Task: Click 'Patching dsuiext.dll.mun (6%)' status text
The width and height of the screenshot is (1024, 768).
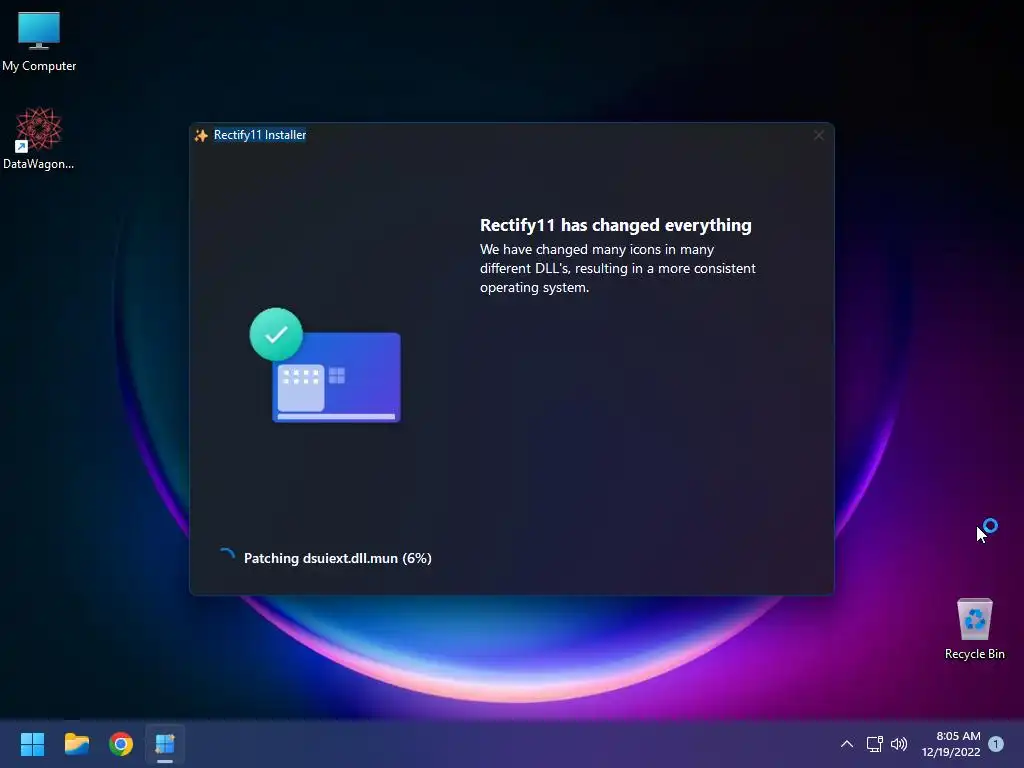Action: pyautogui.click(x=338, y=558)
